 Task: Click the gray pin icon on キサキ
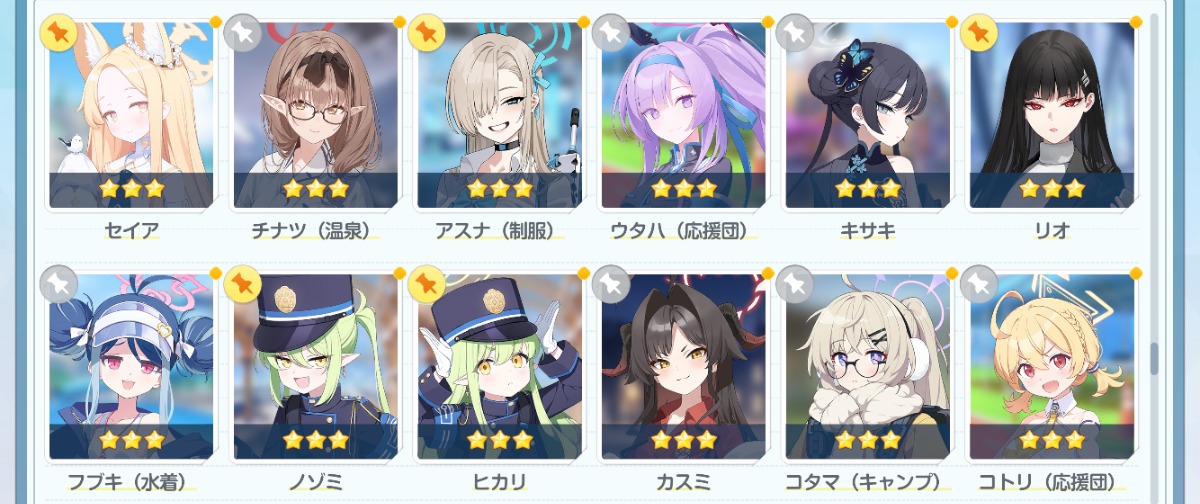795,33
